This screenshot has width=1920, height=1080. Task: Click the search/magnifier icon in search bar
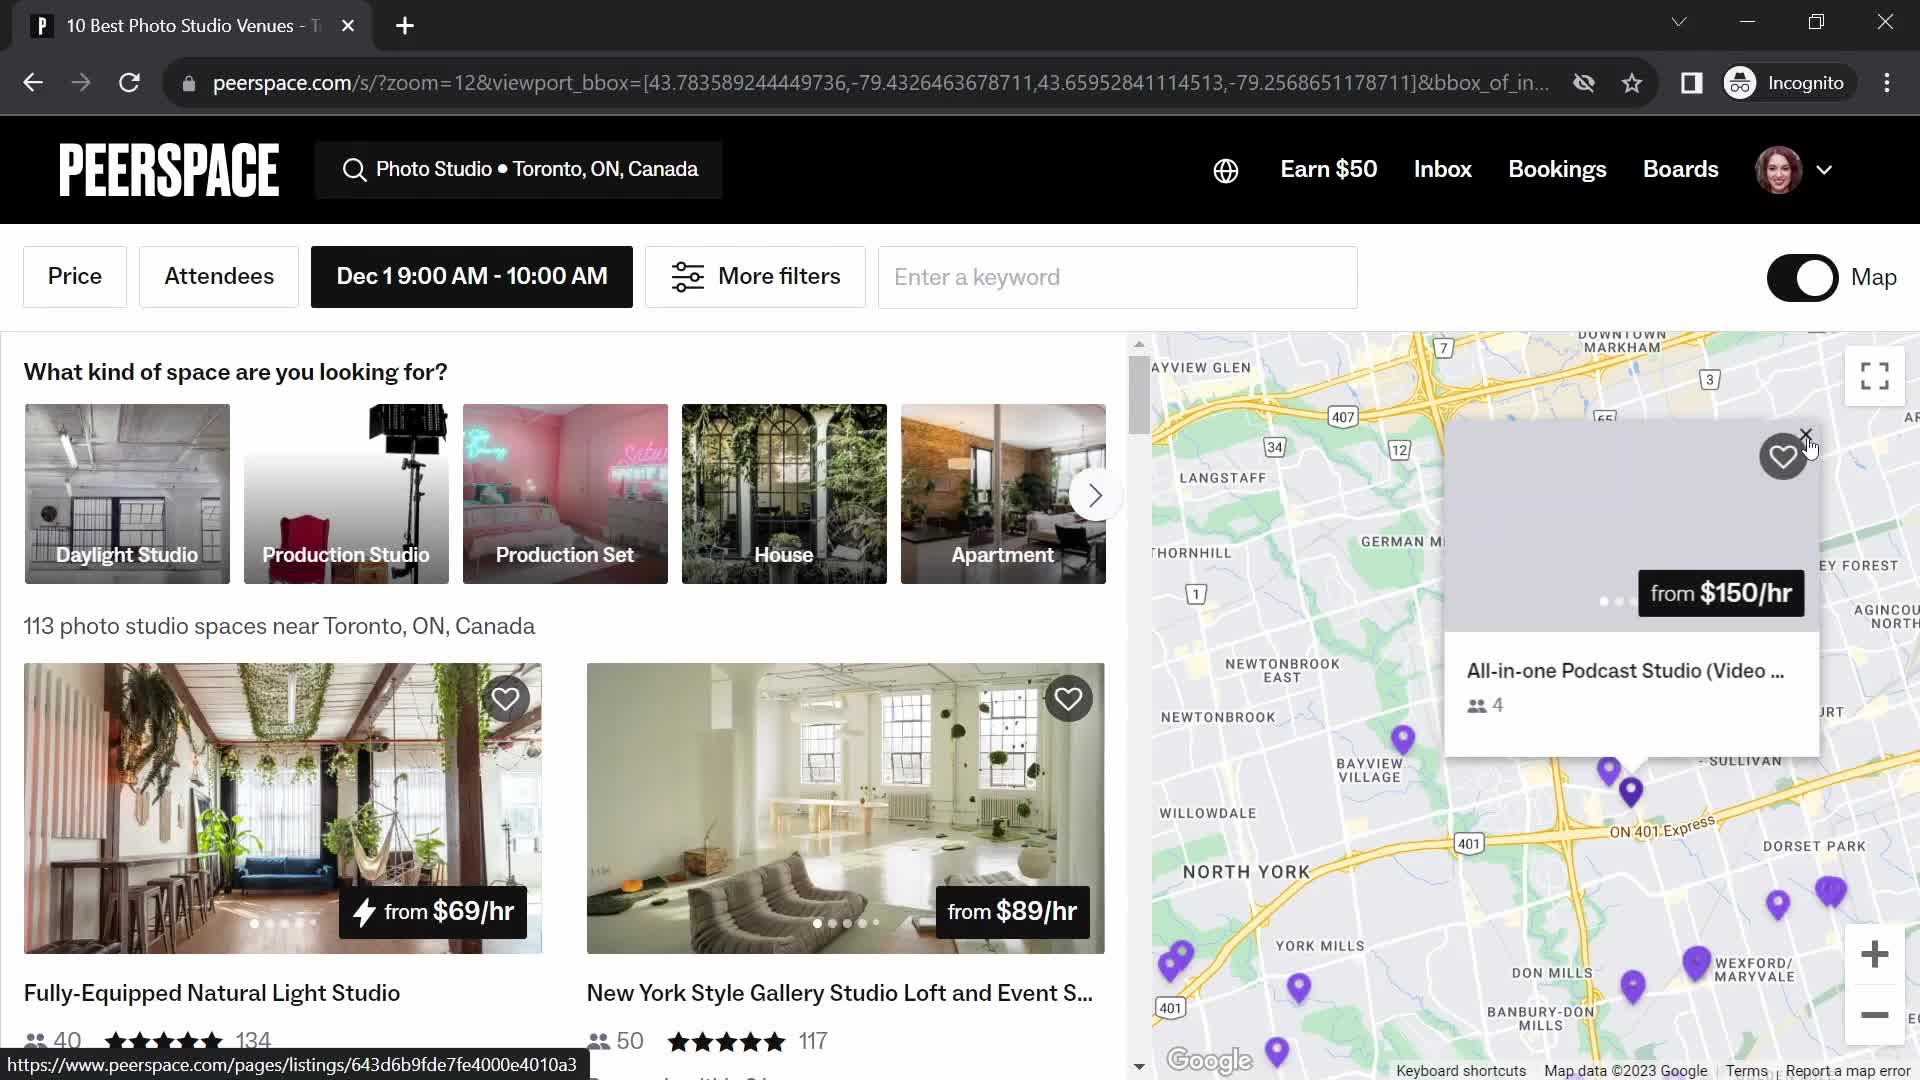tap(355, 169)
